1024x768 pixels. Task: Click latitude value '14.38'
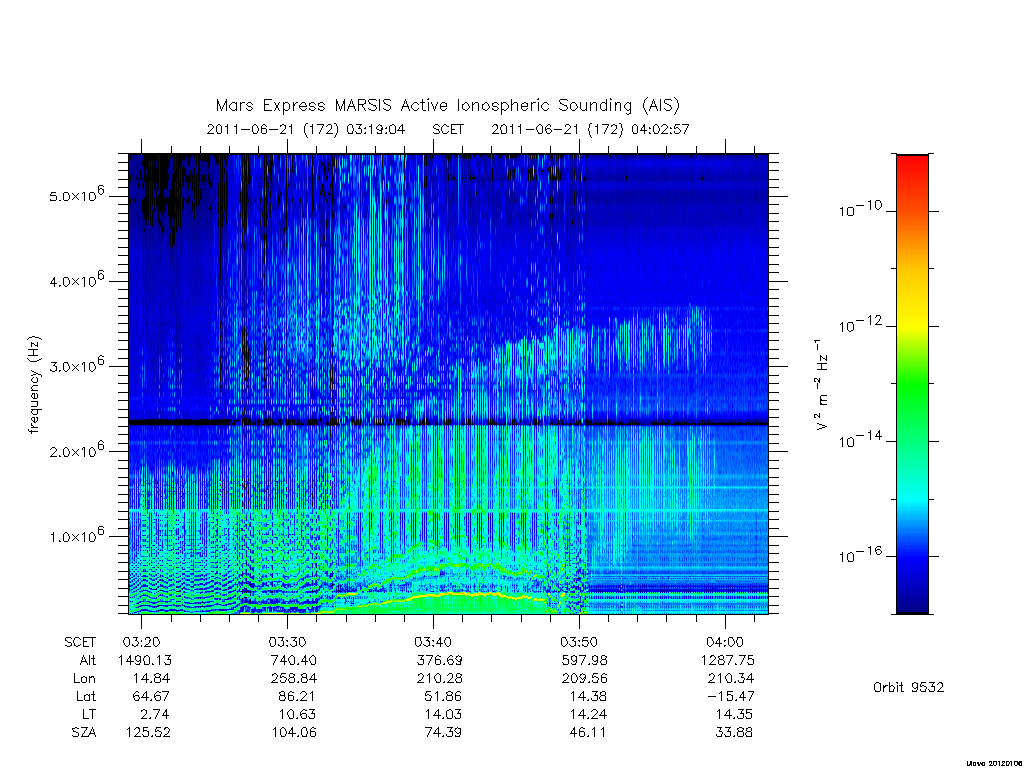(588, 696)
